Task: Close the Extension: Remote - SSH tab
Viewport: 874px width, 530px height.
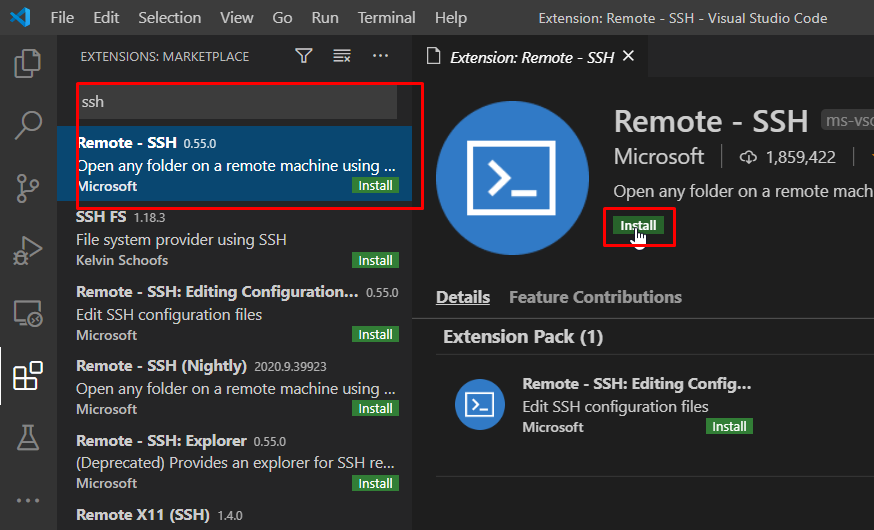Action: [x=628, y=56]
